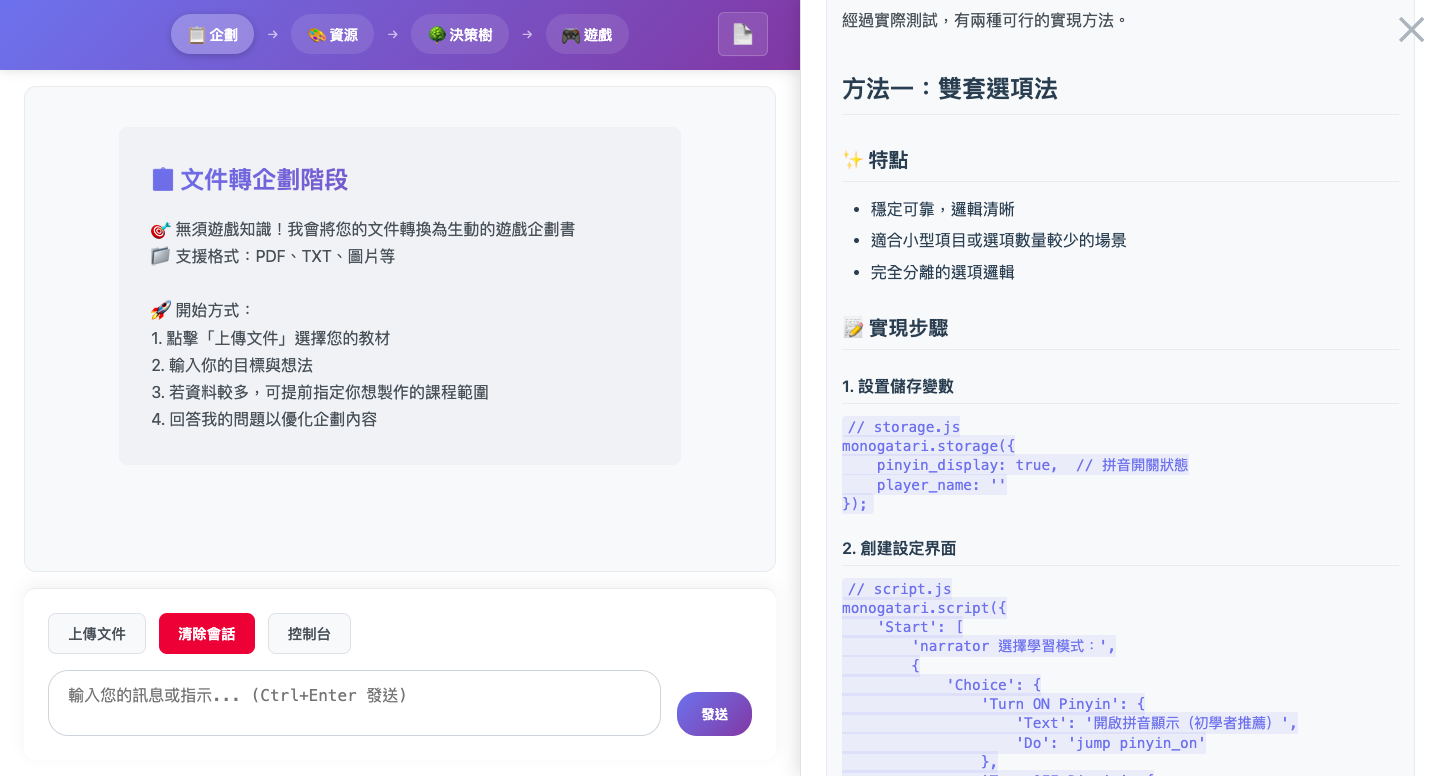Click the 文件轉企劃階段 panel title
The width and height of the screenshot is (1440, 776).
point(264,179)
